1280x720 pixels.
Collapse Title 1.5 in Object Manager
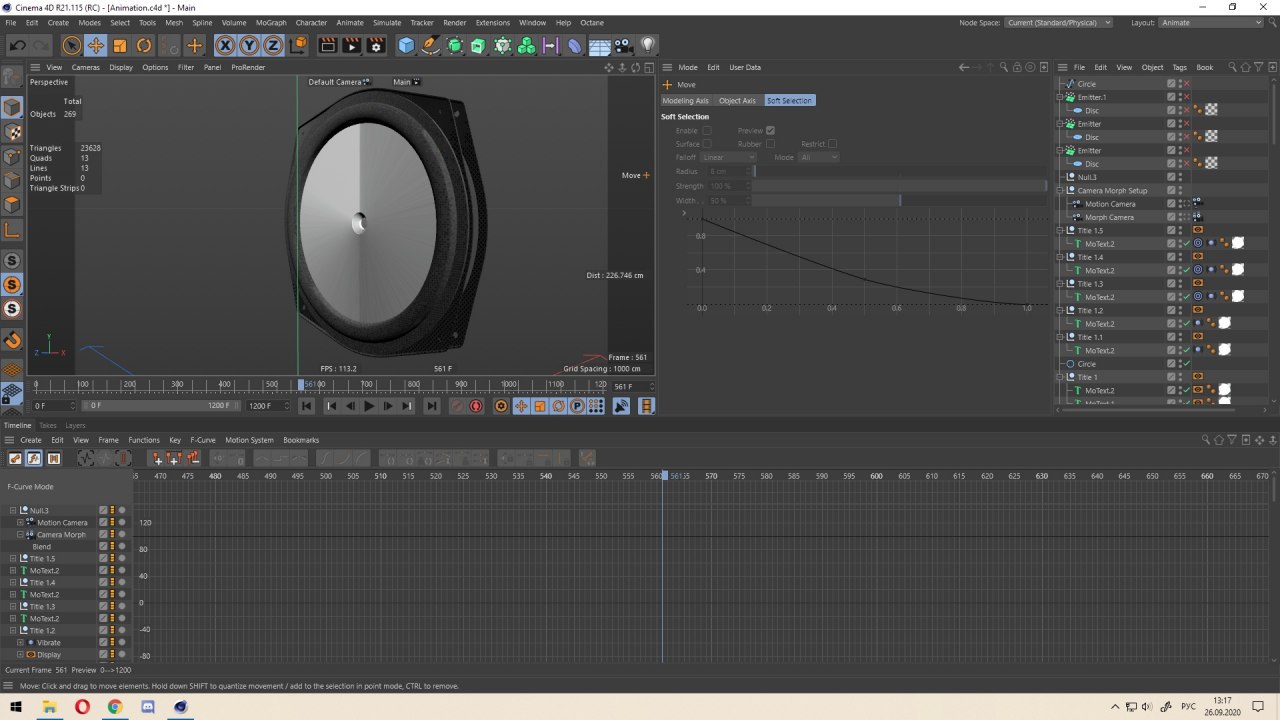(x=1061, y=230)
